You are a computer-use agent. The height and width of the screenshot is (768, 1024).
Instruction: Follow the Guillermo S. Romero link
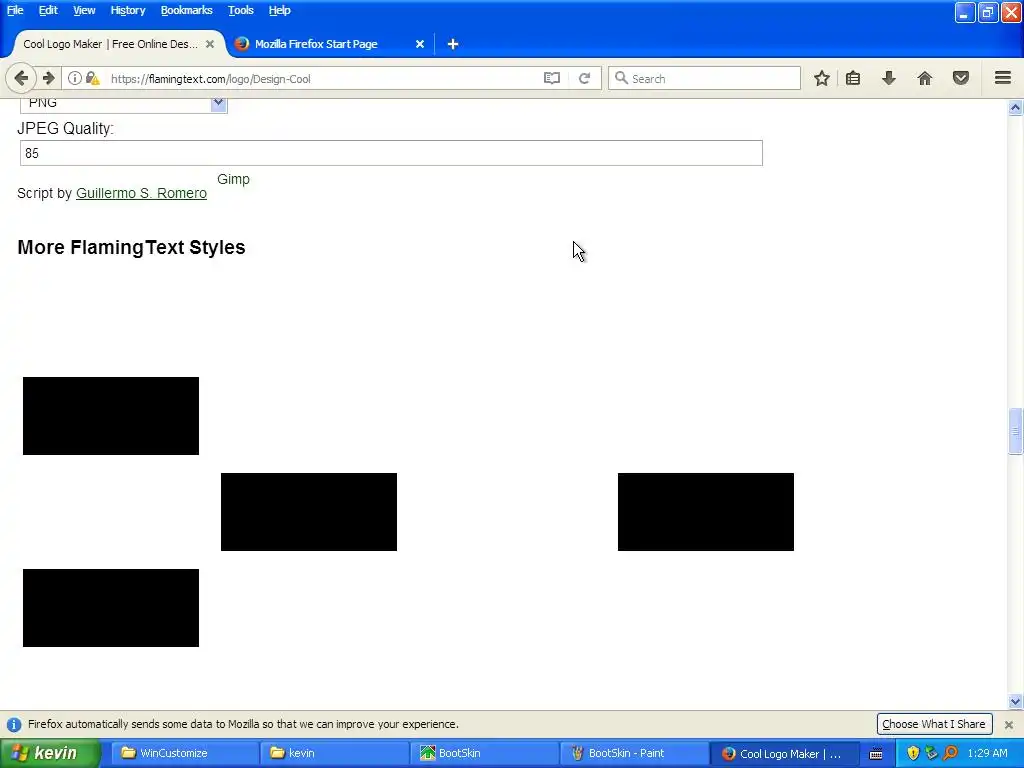pyautogui.click(x=141, y=193)
